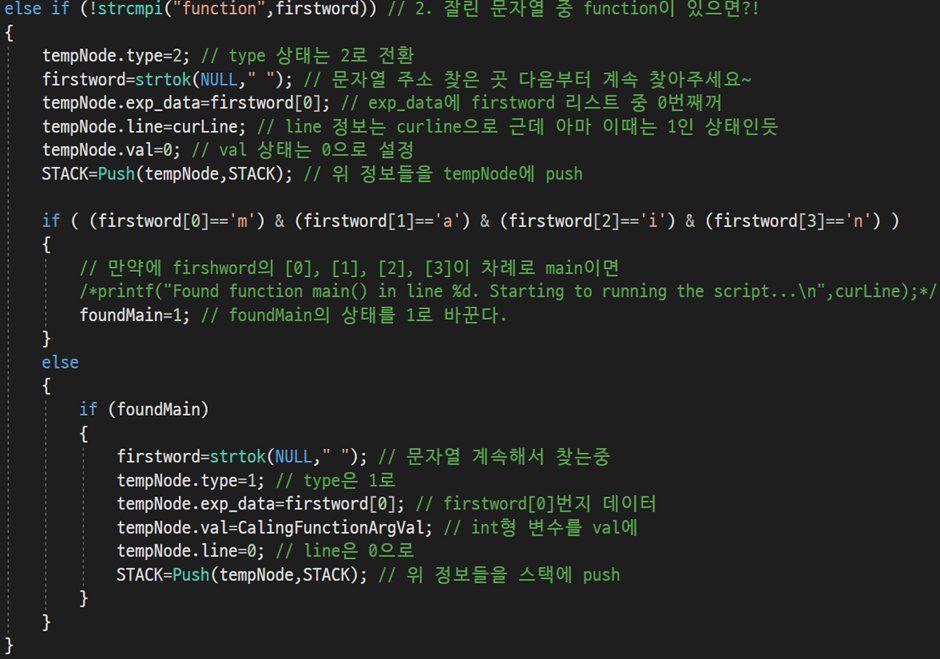Click the if (foundMain) line
Image resolution: width=940 pixels, height=659 pixels.
[x=144, y=410]
